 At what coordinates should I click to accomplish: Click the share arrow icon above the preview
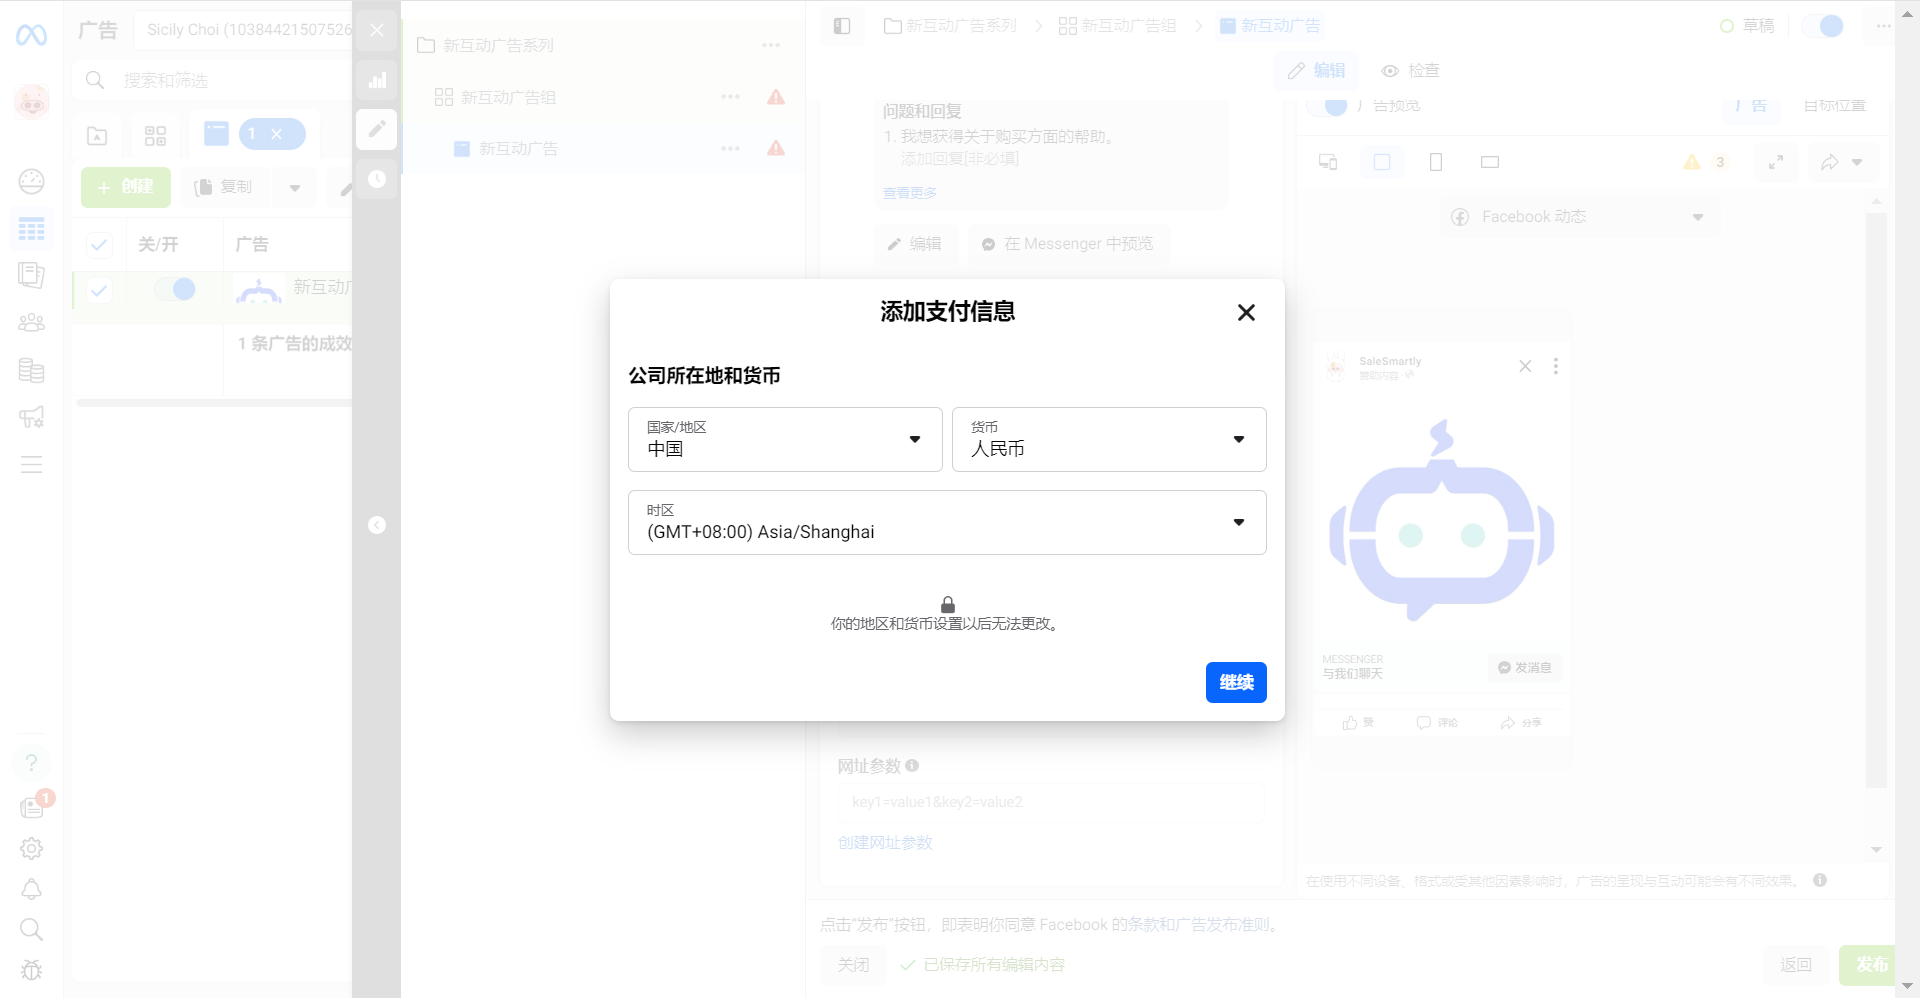[1829, 162]
